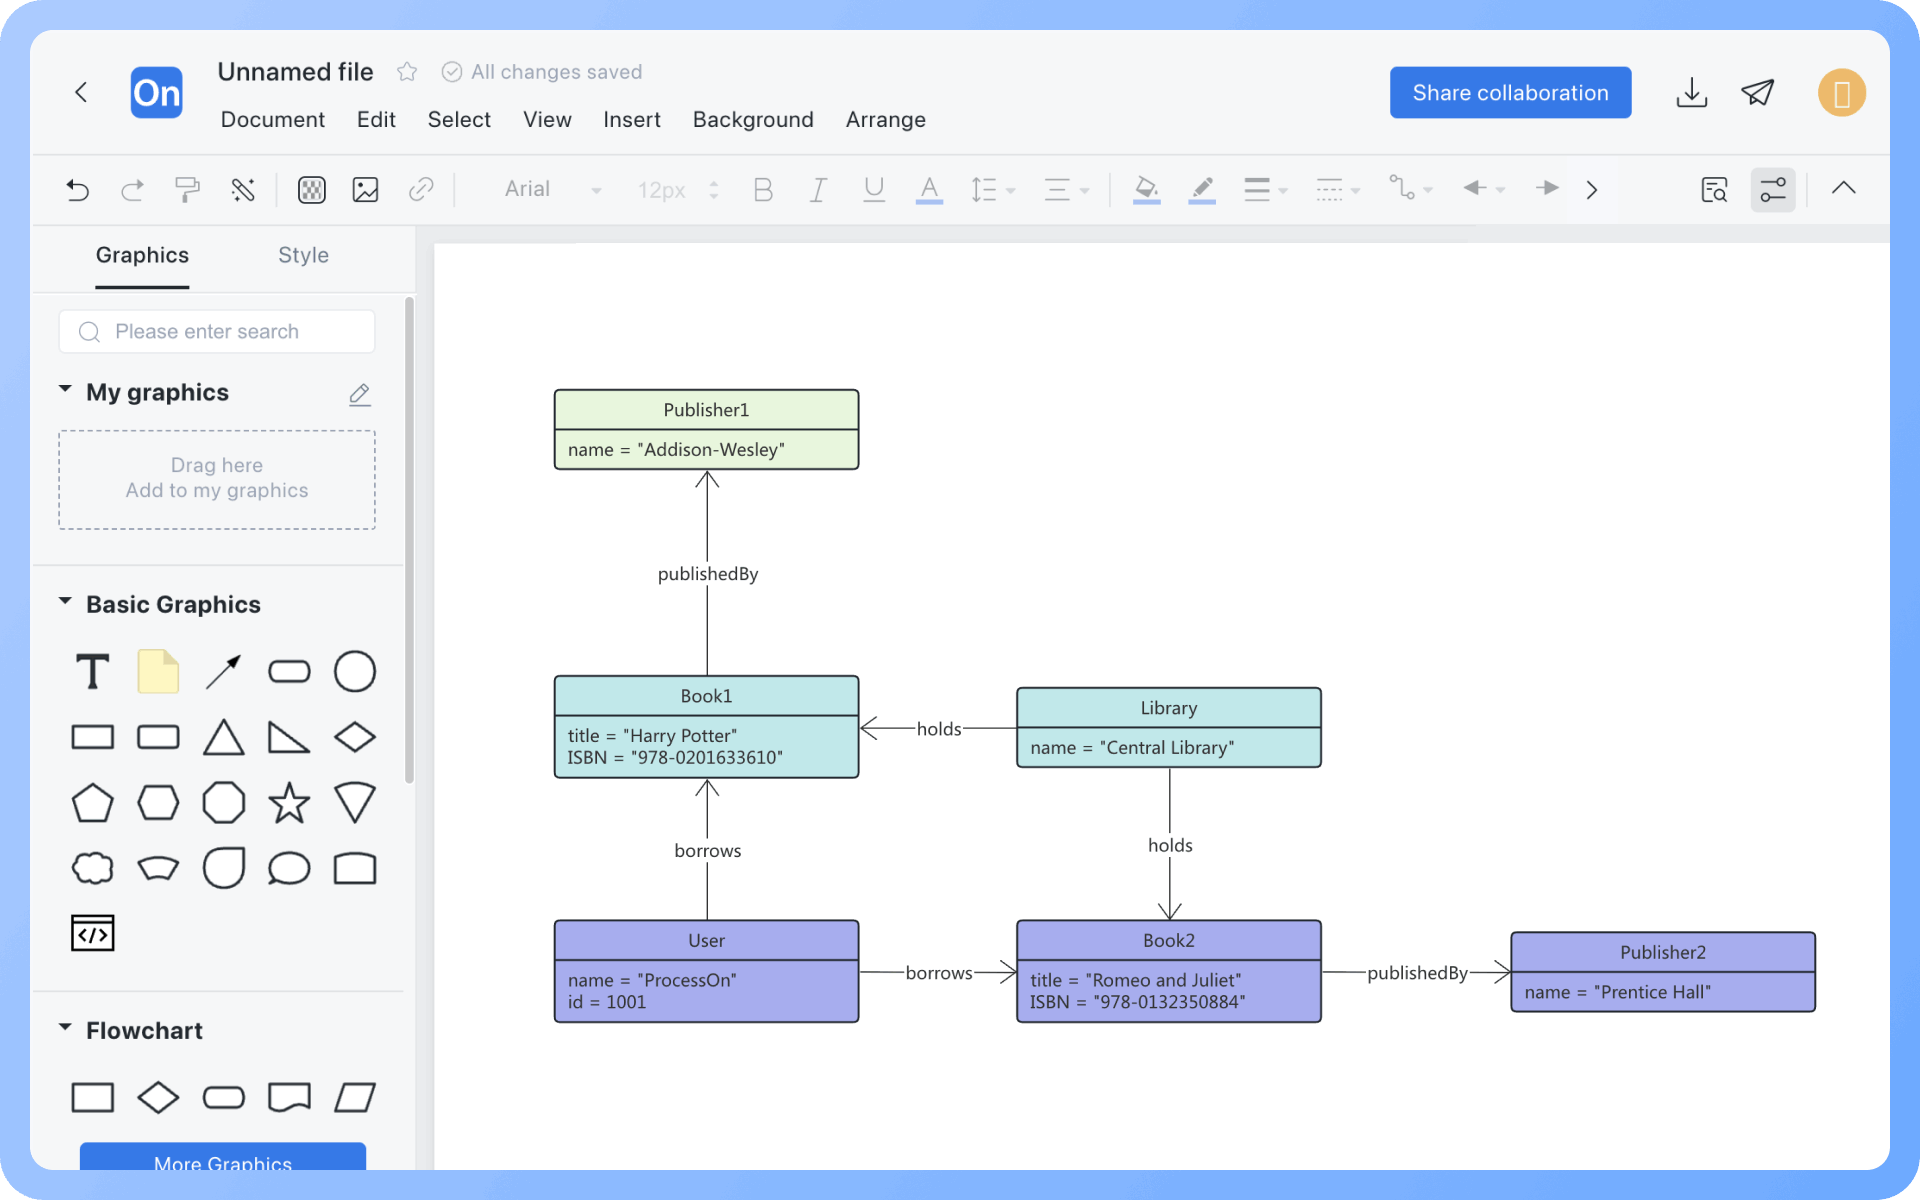Image resolution: width=1920 pixels, height=1200 pixels.
Task: Open the Insert menu
Action: click(632, 120)
